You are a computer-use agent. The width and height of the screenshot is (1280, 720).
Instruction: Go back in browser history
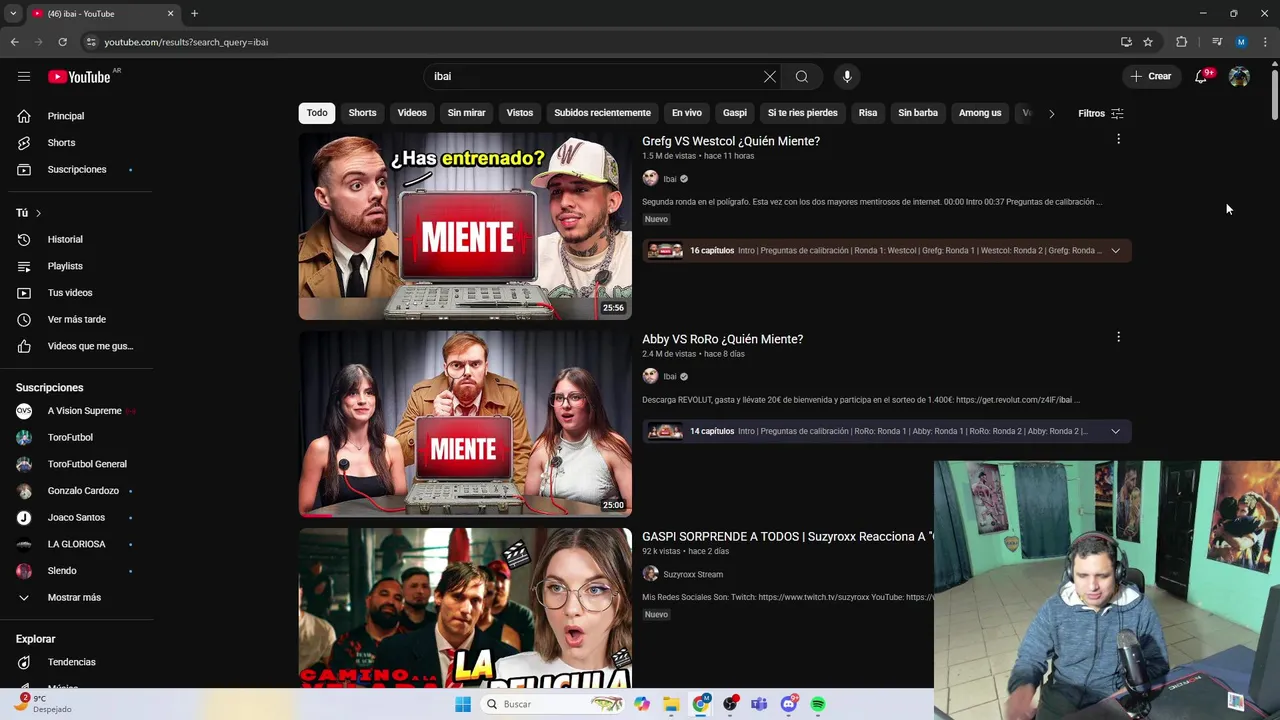(14, 42)
